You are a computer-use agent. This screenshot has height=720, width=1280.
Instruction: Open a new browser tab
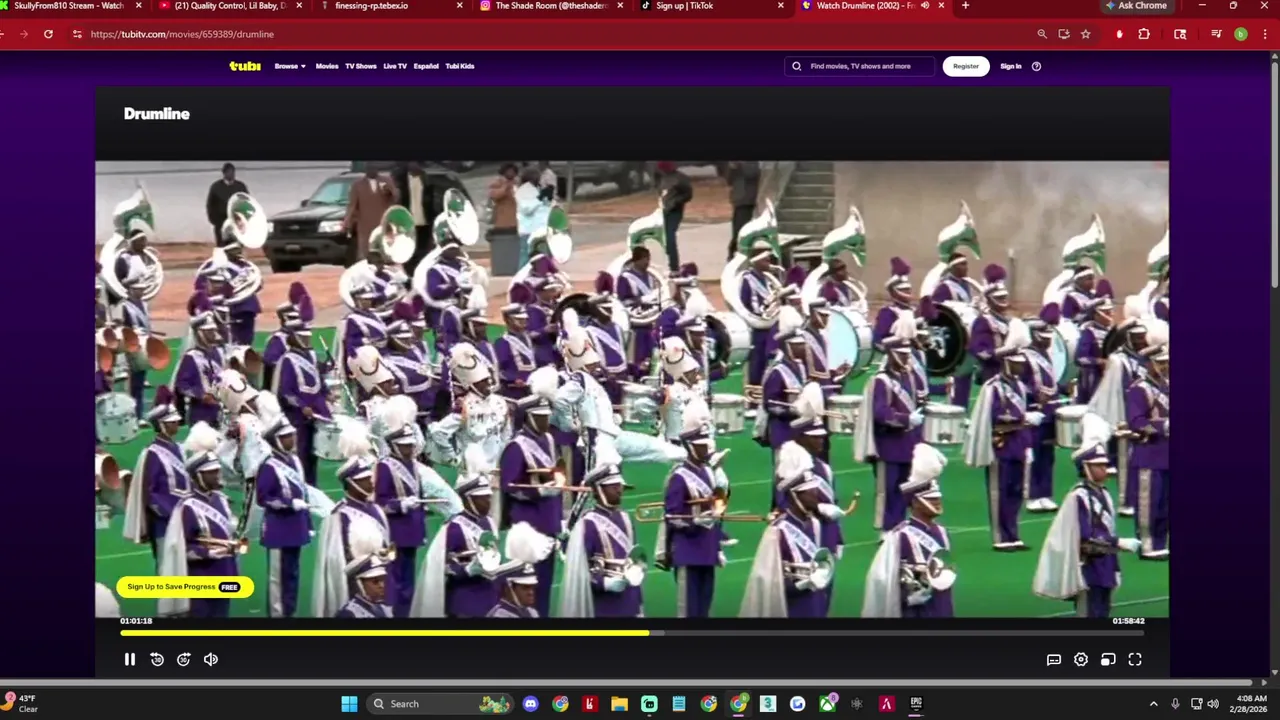tap(965, 5)
